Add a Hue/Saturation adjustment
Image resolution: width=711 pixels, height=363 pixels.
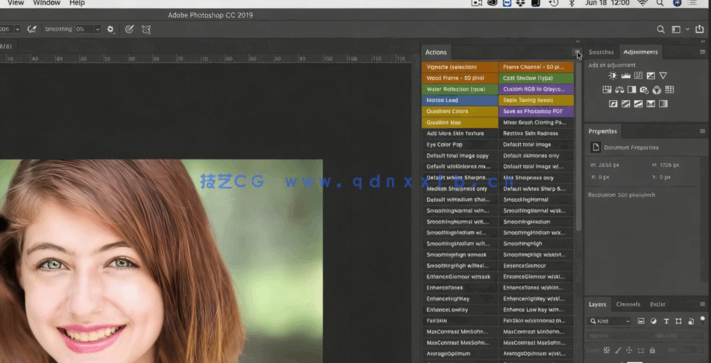coord(607,90)
